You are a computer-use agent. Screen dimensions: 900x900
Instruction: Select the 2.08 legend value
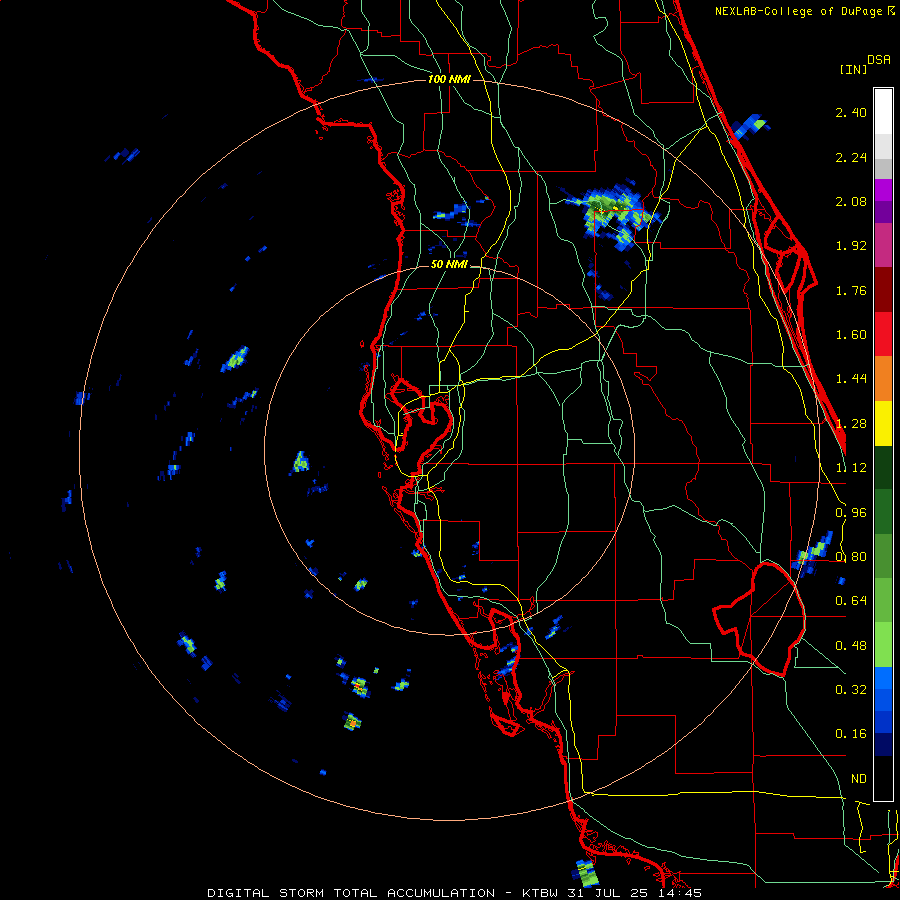pyautogui.click(x=851, y=201)
